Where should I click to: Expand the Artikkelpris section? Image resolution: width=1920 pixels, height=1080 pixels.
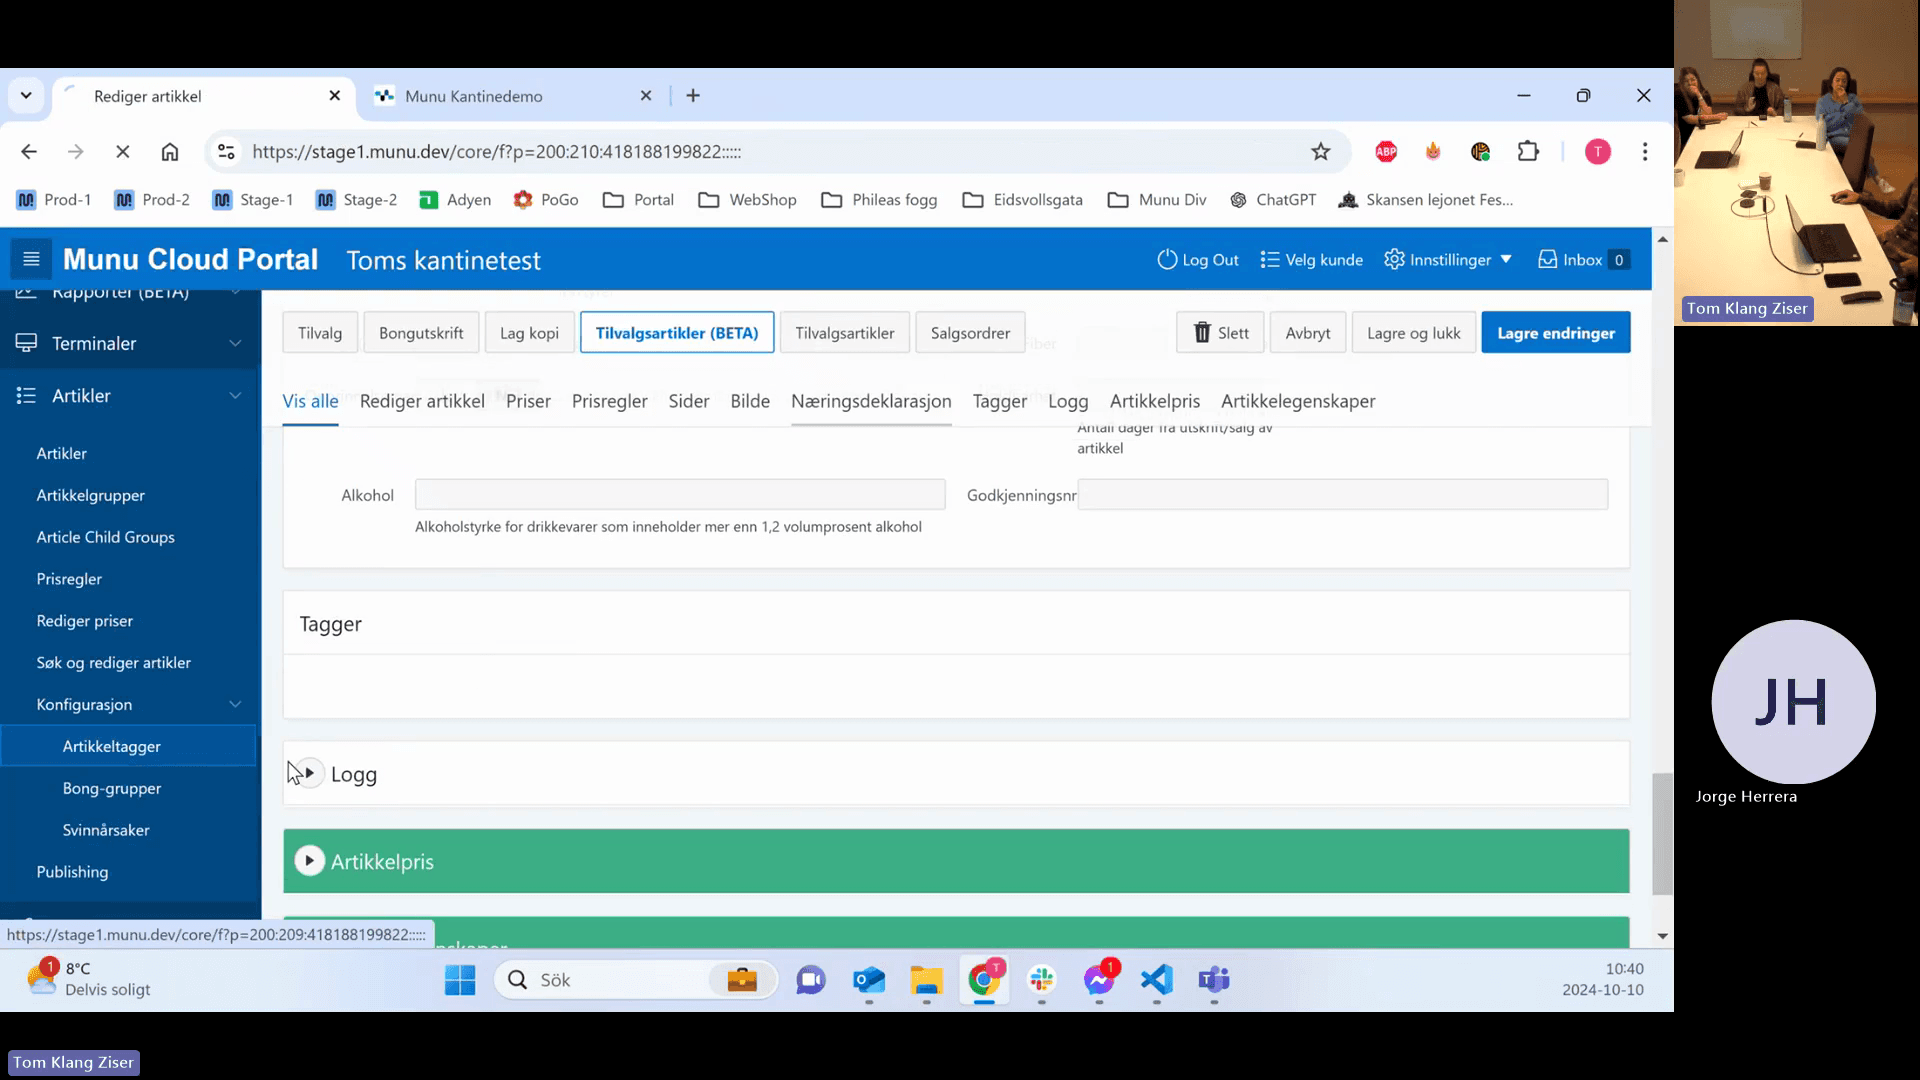[310, 861]
